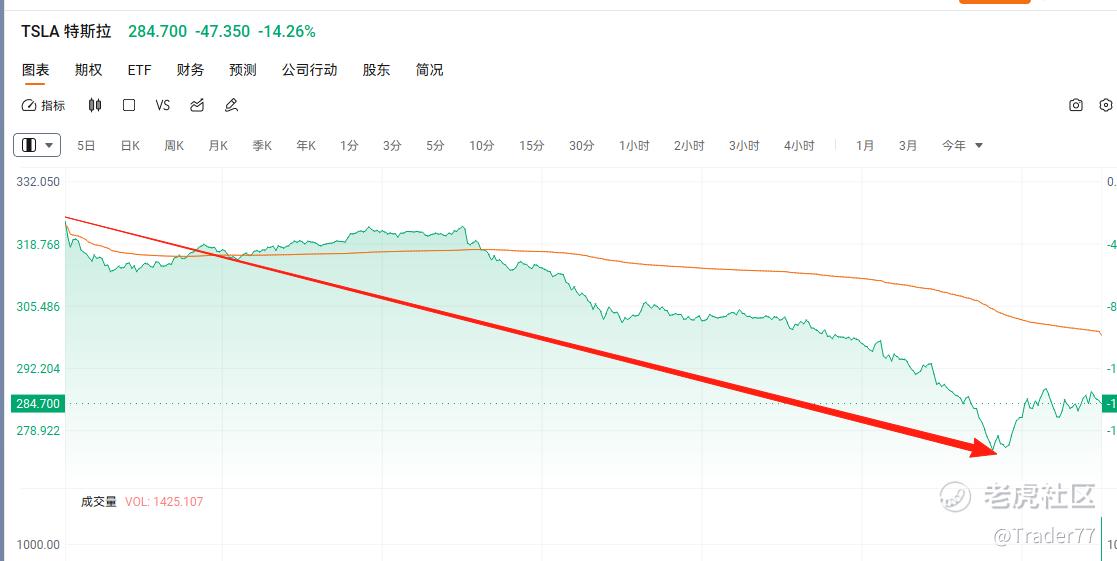The image size is (1117, 561).
Task: Select the pencil drawing tool
Action: 231,105
